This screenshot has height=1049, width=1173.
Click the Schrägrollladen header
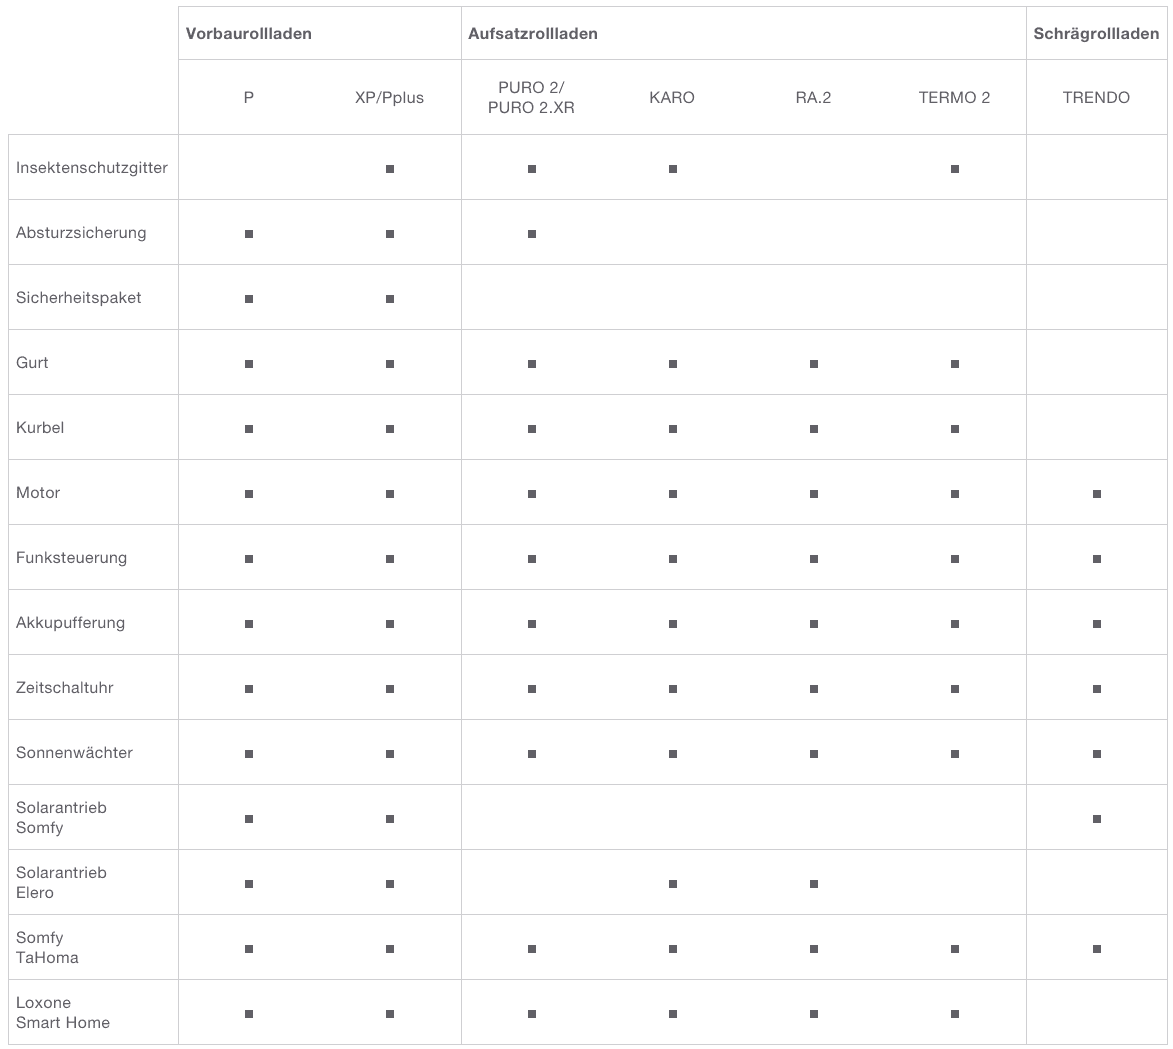pyautogui.click(x=1096, y=34)
